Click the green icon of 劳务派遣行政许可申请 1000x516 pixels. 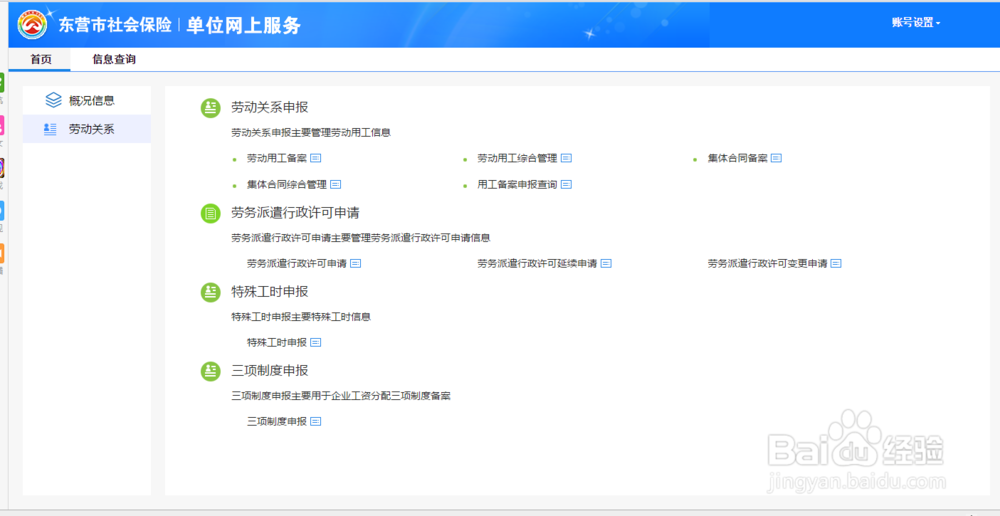point(210,213)
